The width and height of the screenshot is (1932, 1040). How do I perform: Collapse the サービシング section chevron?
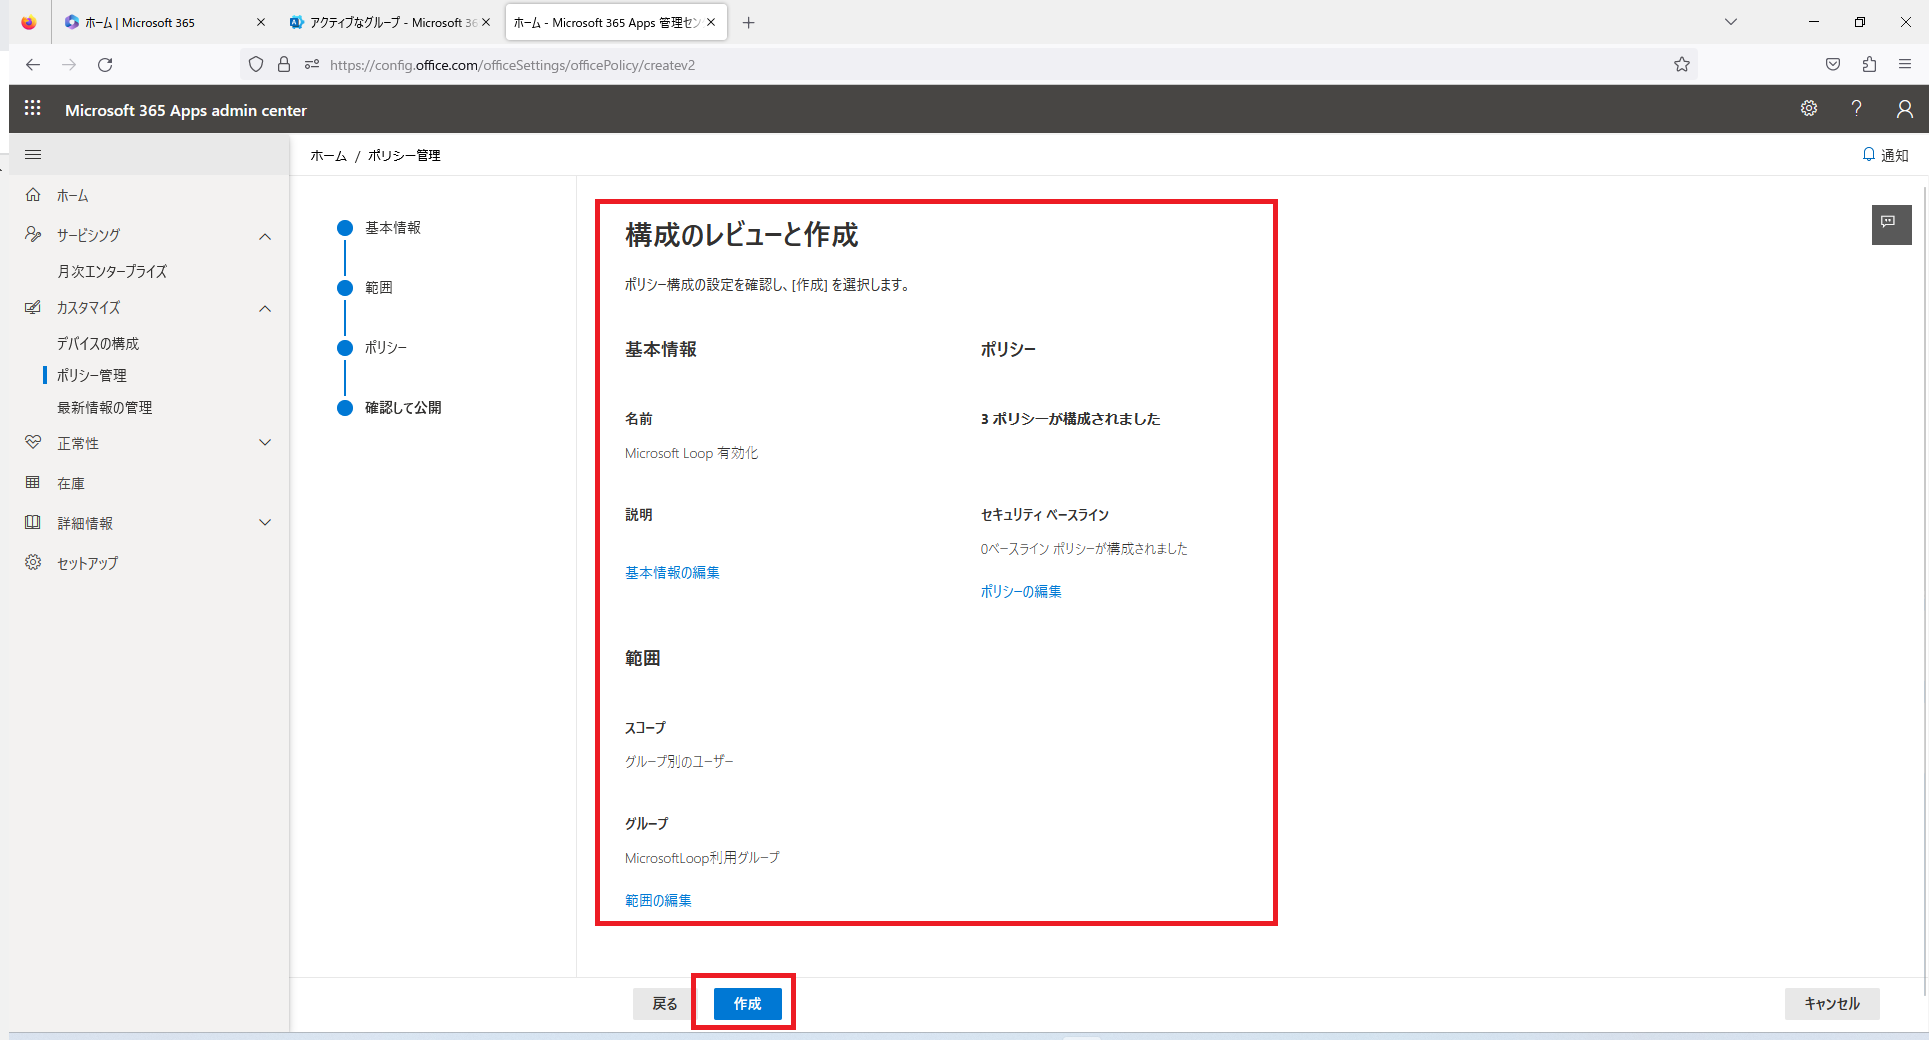(x=265, y=236)
